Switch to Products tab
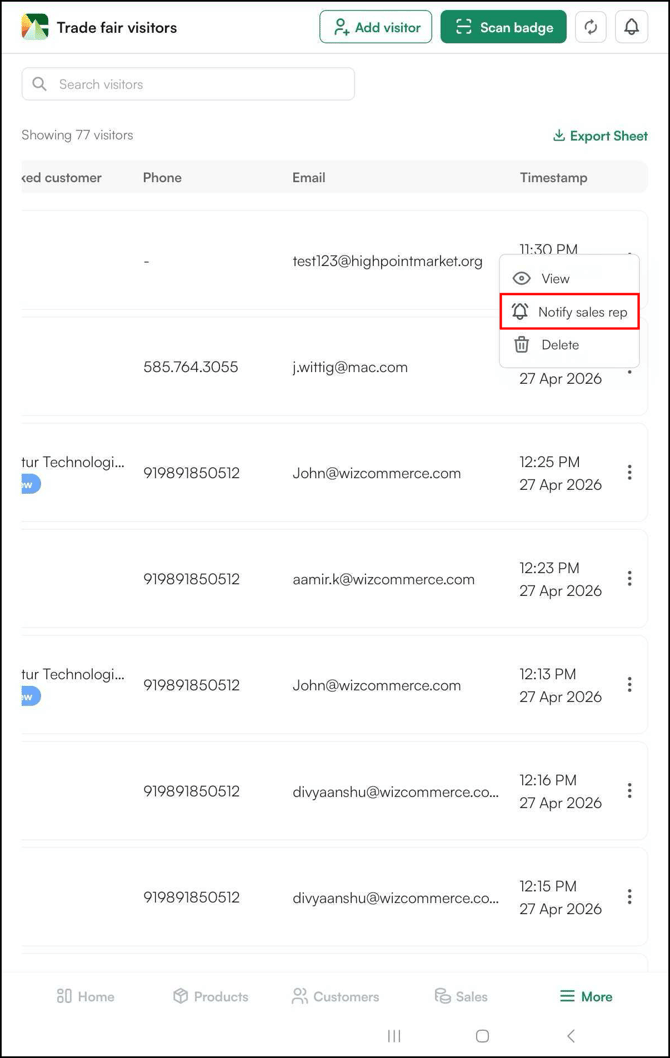 pyautogui.click(x=211, y=997)
